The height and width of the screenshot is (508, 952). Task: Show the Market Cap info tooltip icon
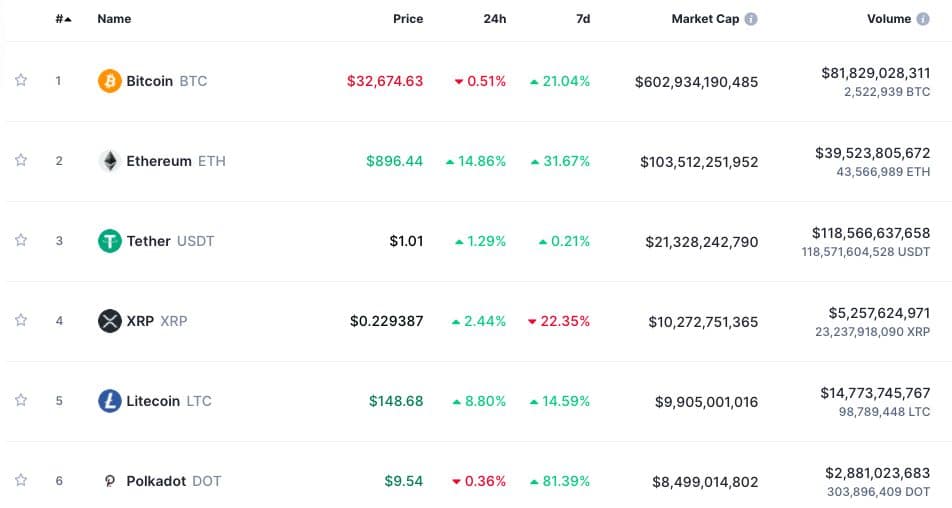tap(751, 19)
